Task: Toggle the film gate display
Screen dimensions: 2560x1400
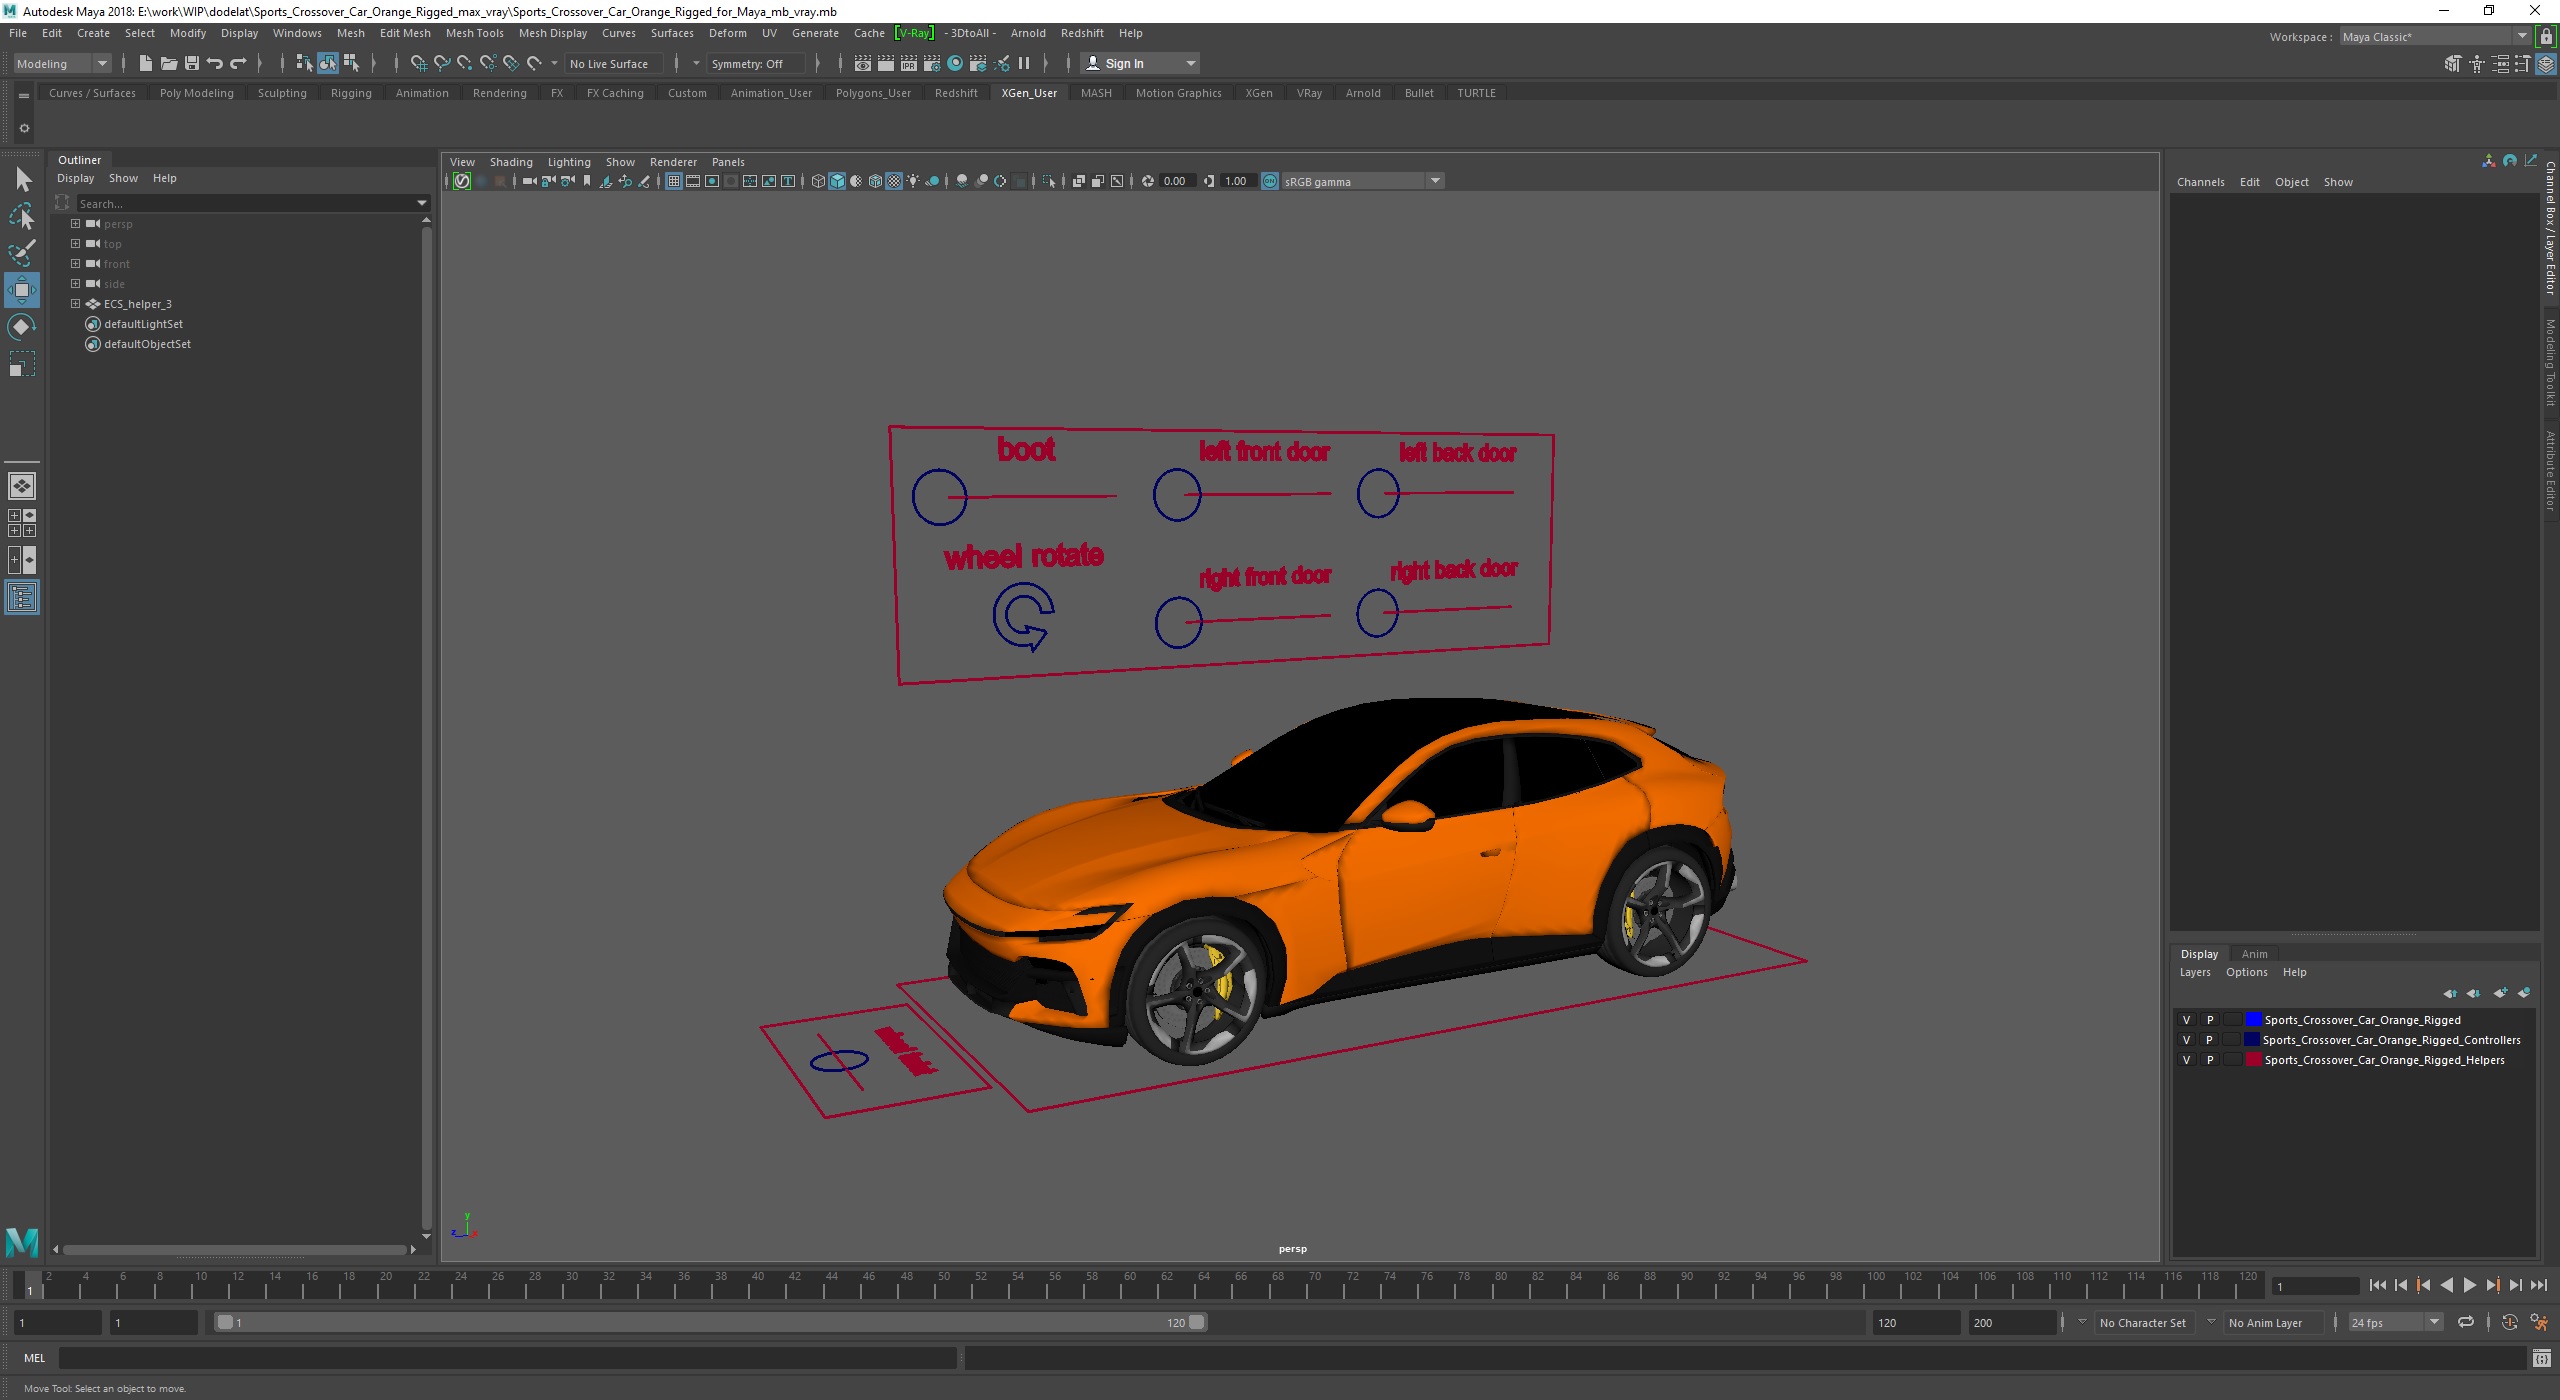Action: (693, 181)
